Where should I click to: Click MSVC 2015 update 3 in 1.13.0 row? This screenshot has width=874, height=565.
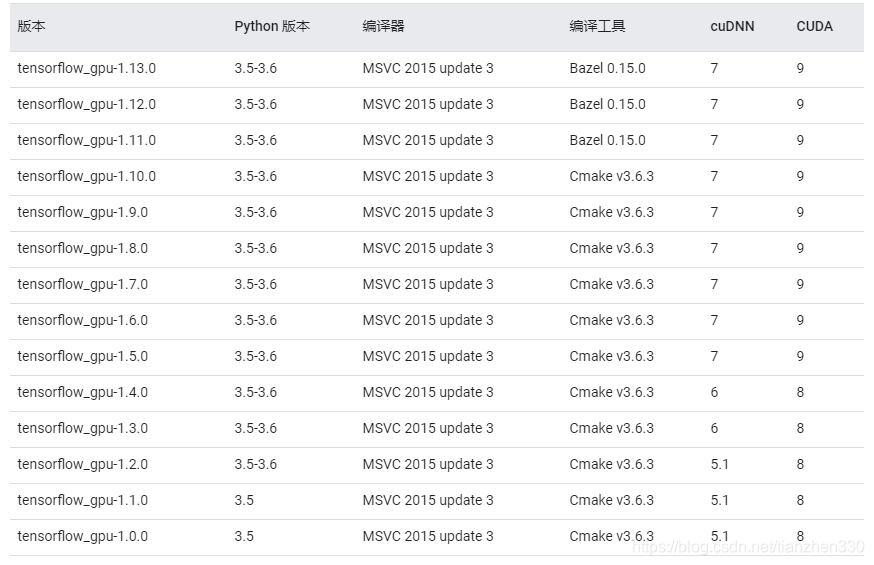pos(428,69)
